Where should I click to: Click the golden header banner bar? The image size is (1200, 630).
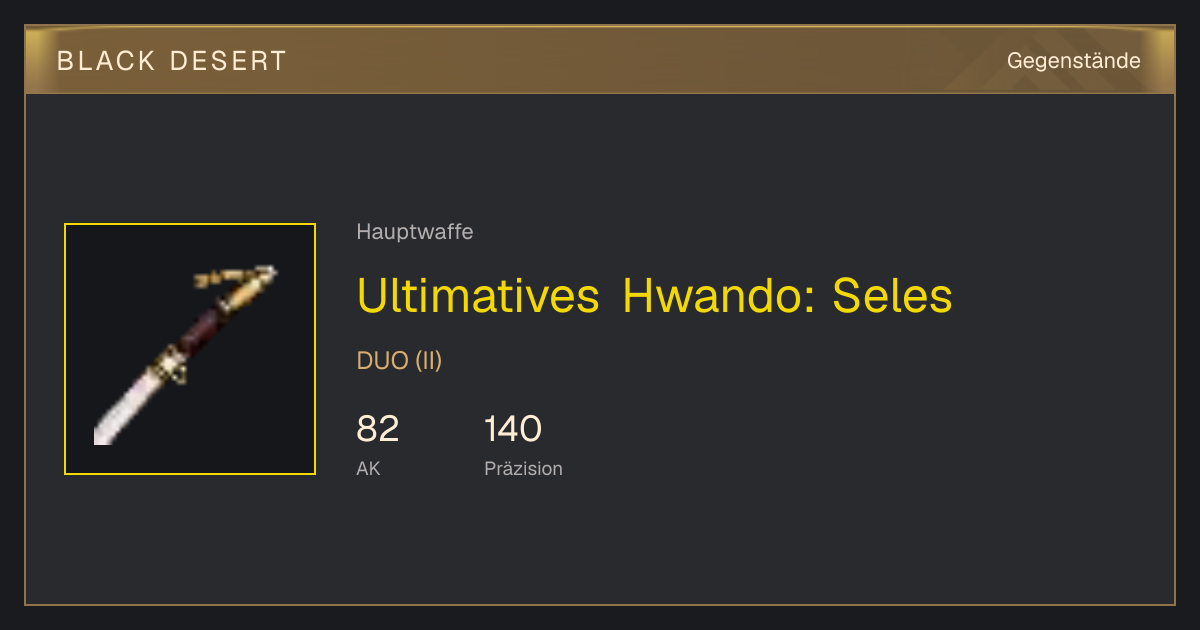coord(600,60)
